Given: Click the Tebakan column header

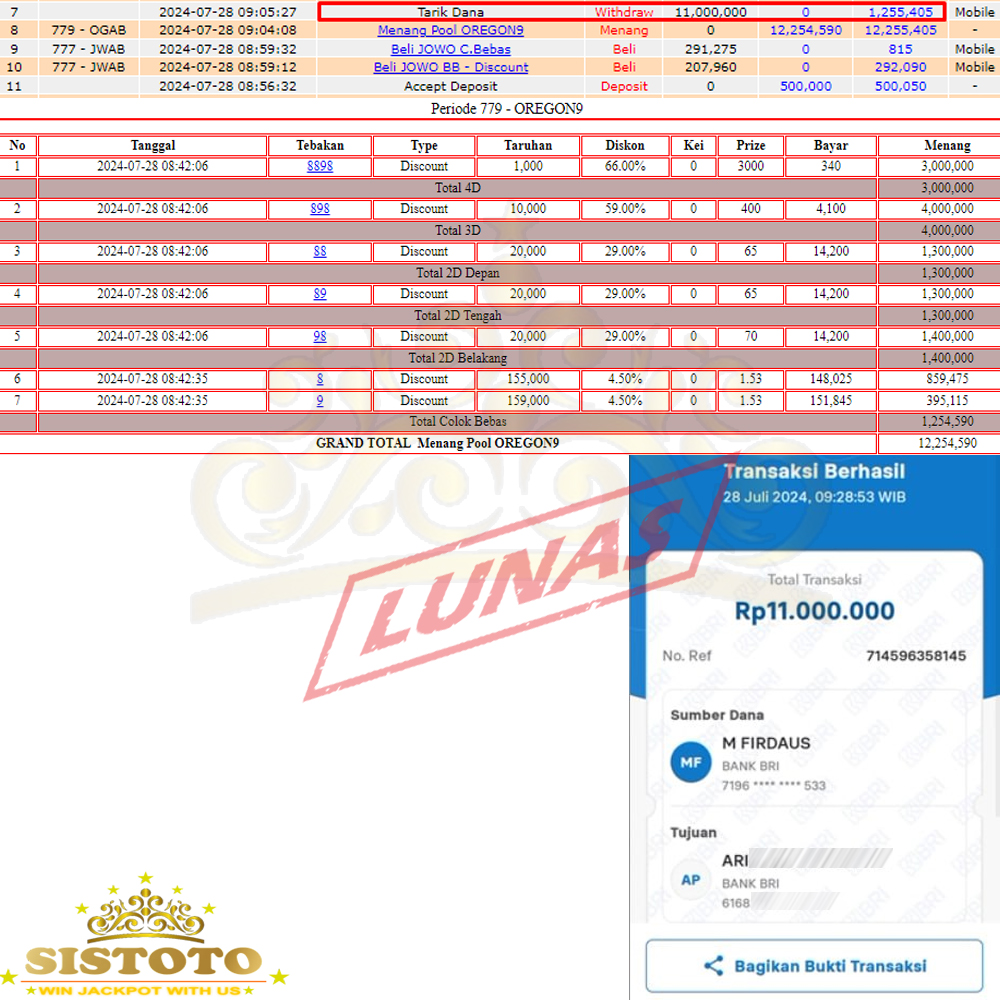Looking at the screenshot, I should pos(320,145).
